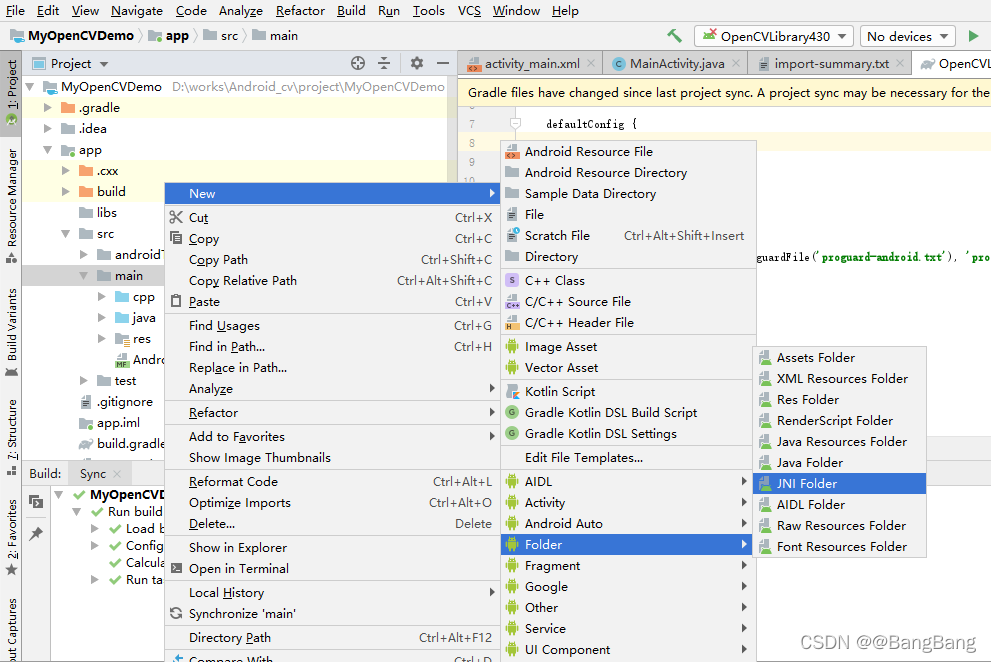Open the Build Variants side tab

click(11, 332)
